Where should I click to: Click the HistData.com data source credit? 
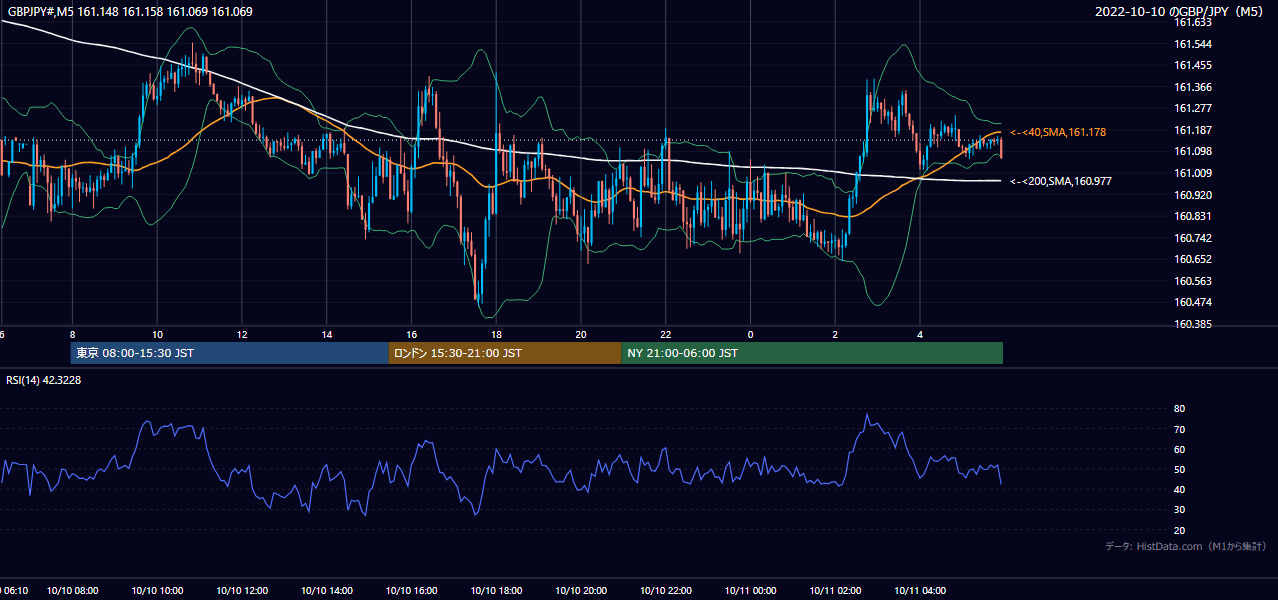pyautogui.click(x=1185, y=546)
